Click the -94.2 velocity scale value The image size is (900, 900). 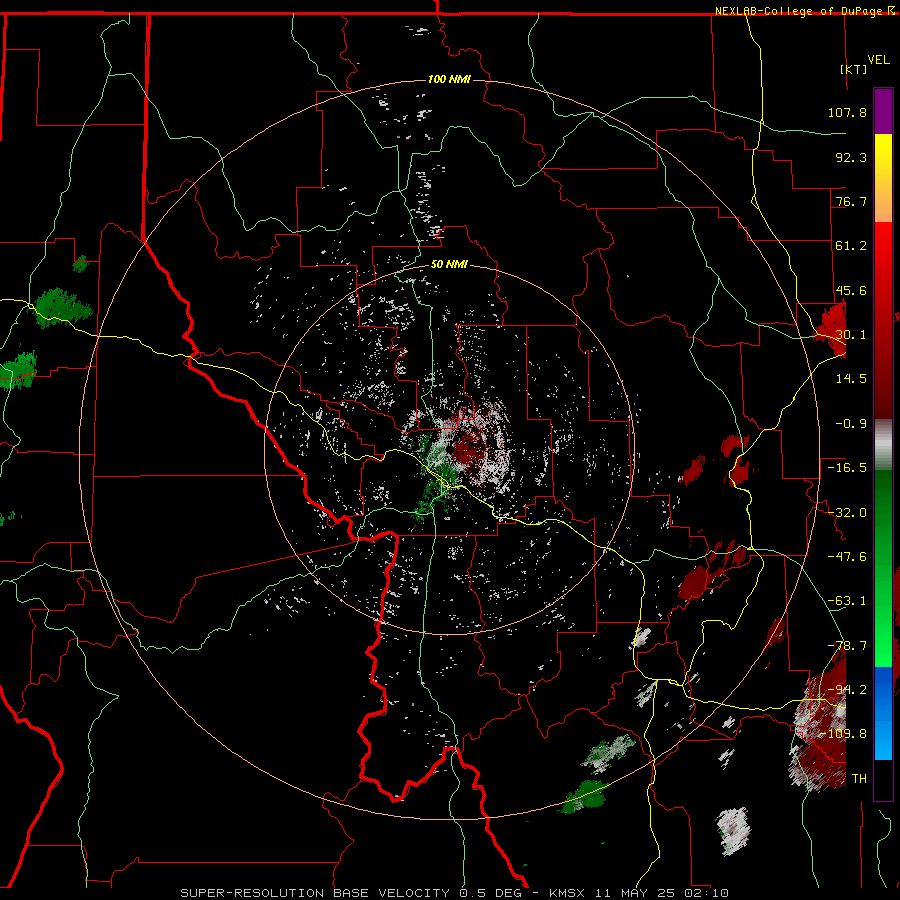point(847,690)
